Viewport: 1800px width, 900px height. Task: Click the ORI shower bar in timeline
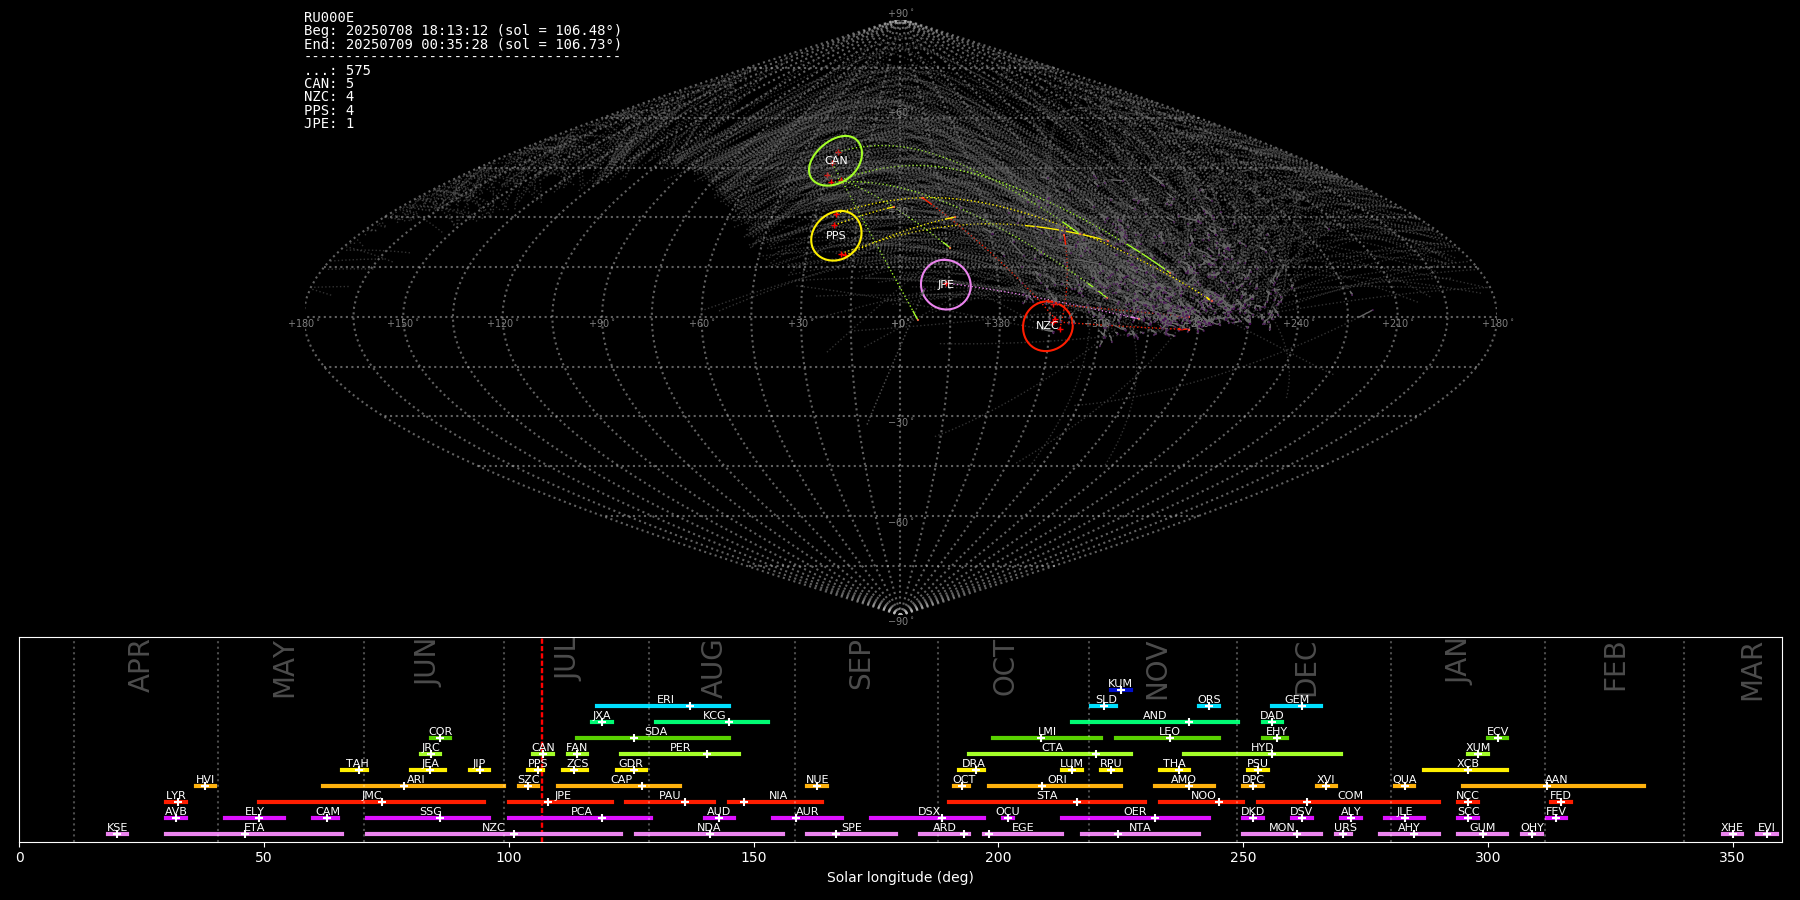[1055, 786]
